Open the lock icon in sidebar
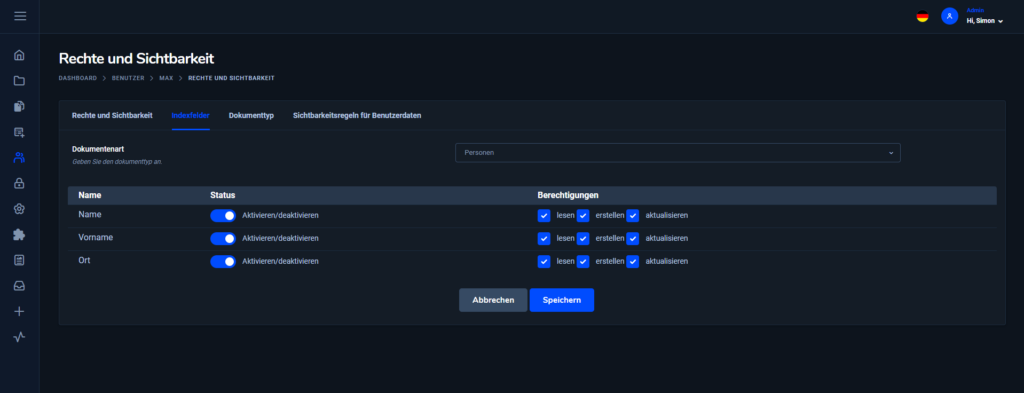 [x=19, y=183]
